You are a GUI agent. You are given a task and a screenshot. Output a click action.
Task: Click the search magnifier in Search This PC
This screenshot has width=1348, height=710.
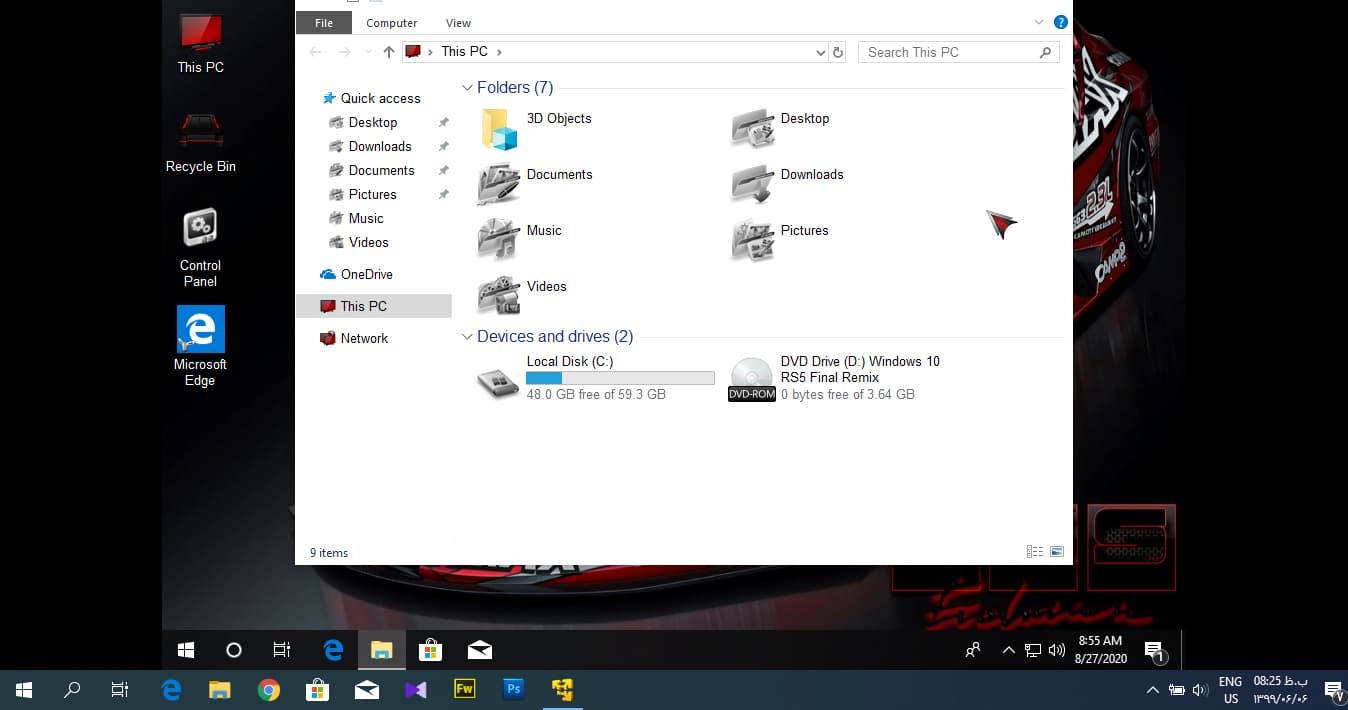[1045, 52]
